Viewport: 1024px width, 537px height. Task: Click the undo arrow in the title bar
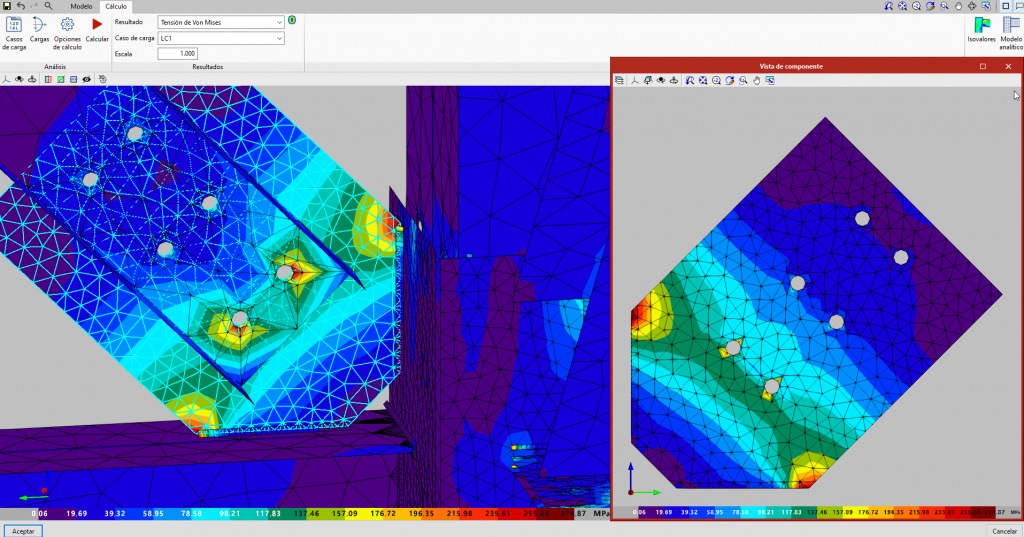(x=21, y=6)
